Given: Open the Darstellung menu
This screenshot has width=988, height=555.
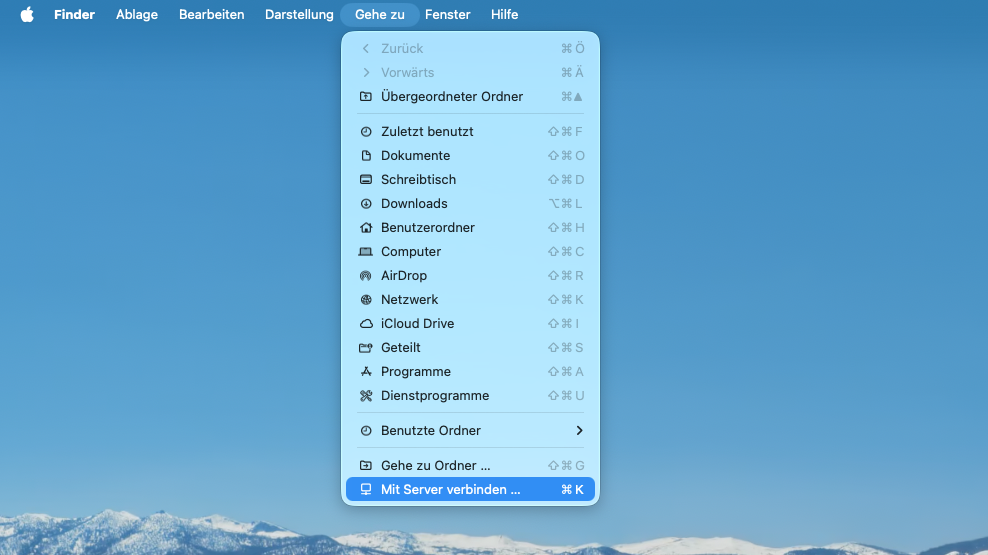Looking at the screenshot, I should [x=299, y=15].
